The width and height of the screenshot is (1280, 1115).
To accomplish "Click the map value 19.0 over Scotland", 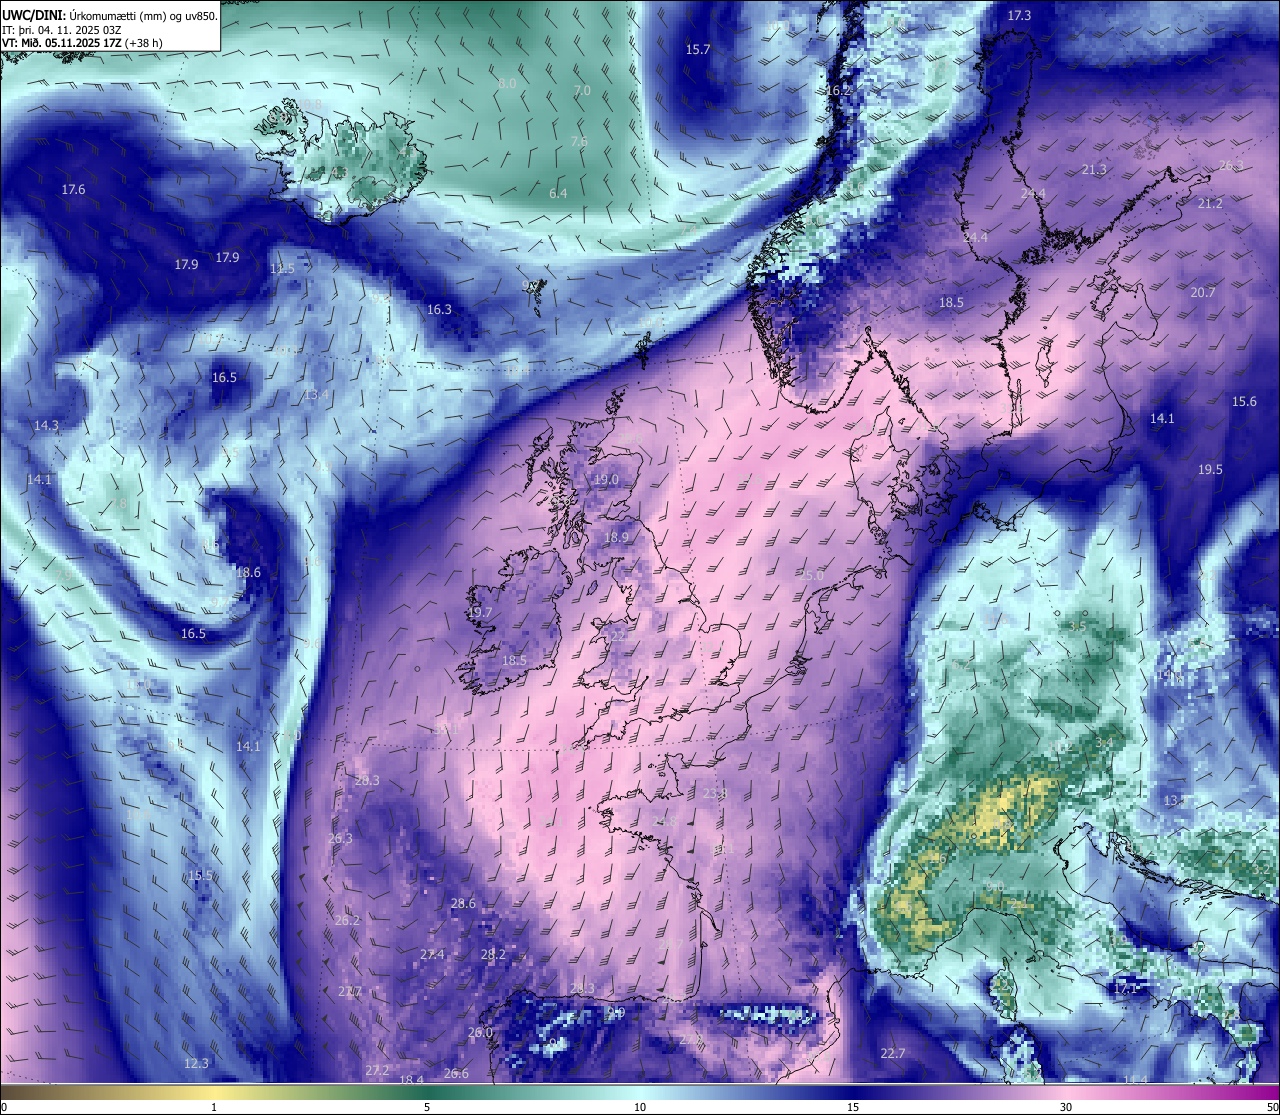I will [606, 480].
